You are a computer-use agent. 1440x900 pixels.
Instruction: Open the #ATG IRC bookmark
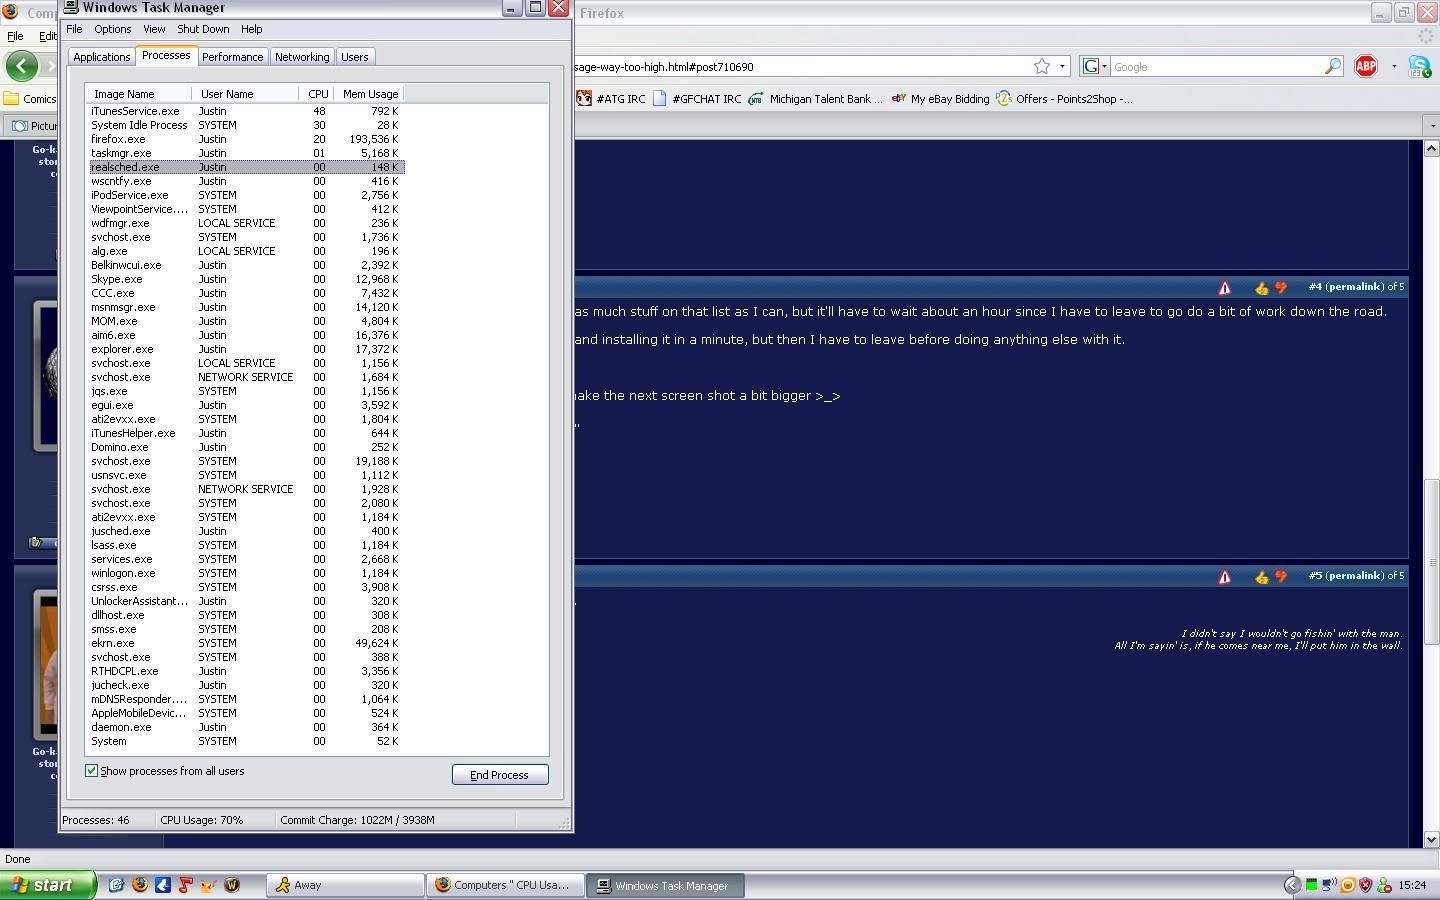pyautogui.click(x=611, y=99)
